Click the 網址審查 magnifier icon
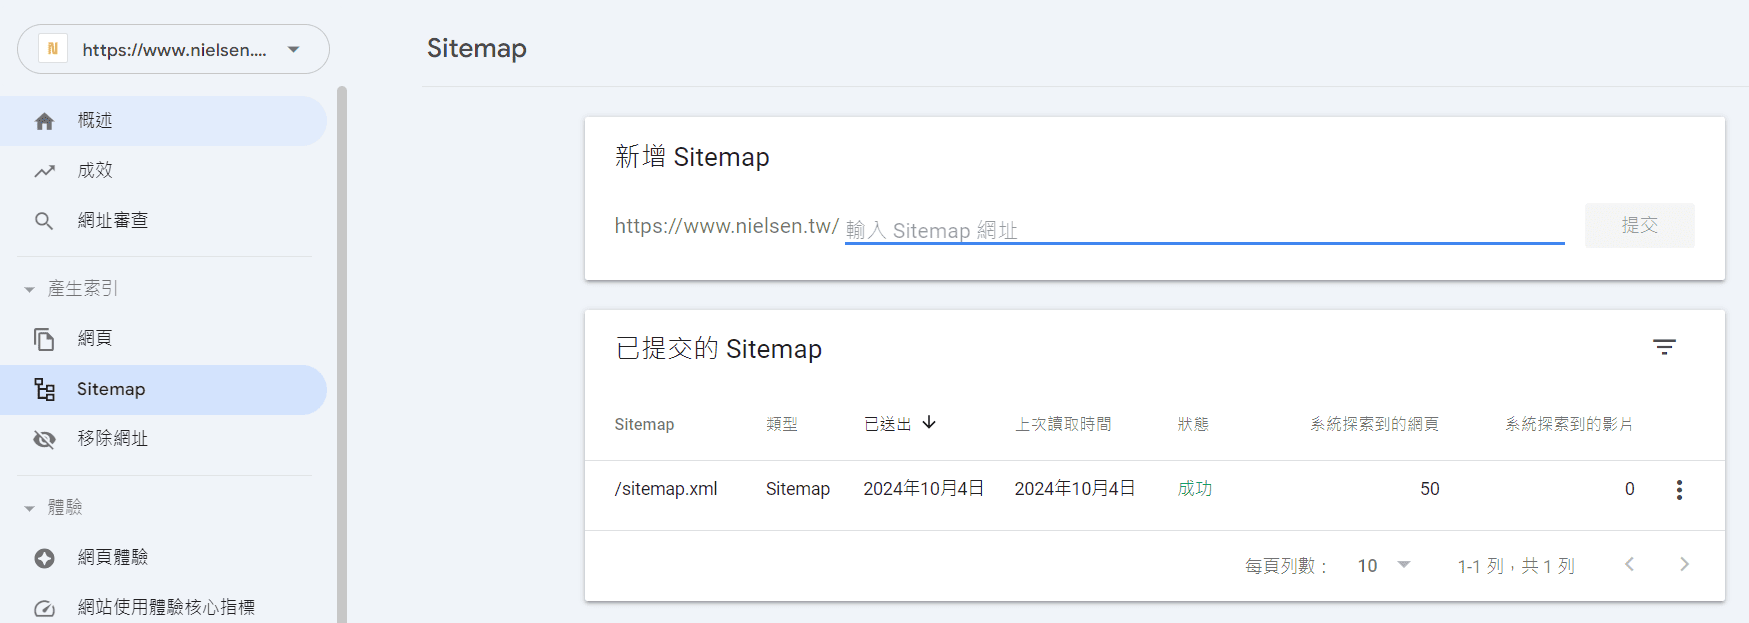The image size is (1749, 623). coord(44,221)
